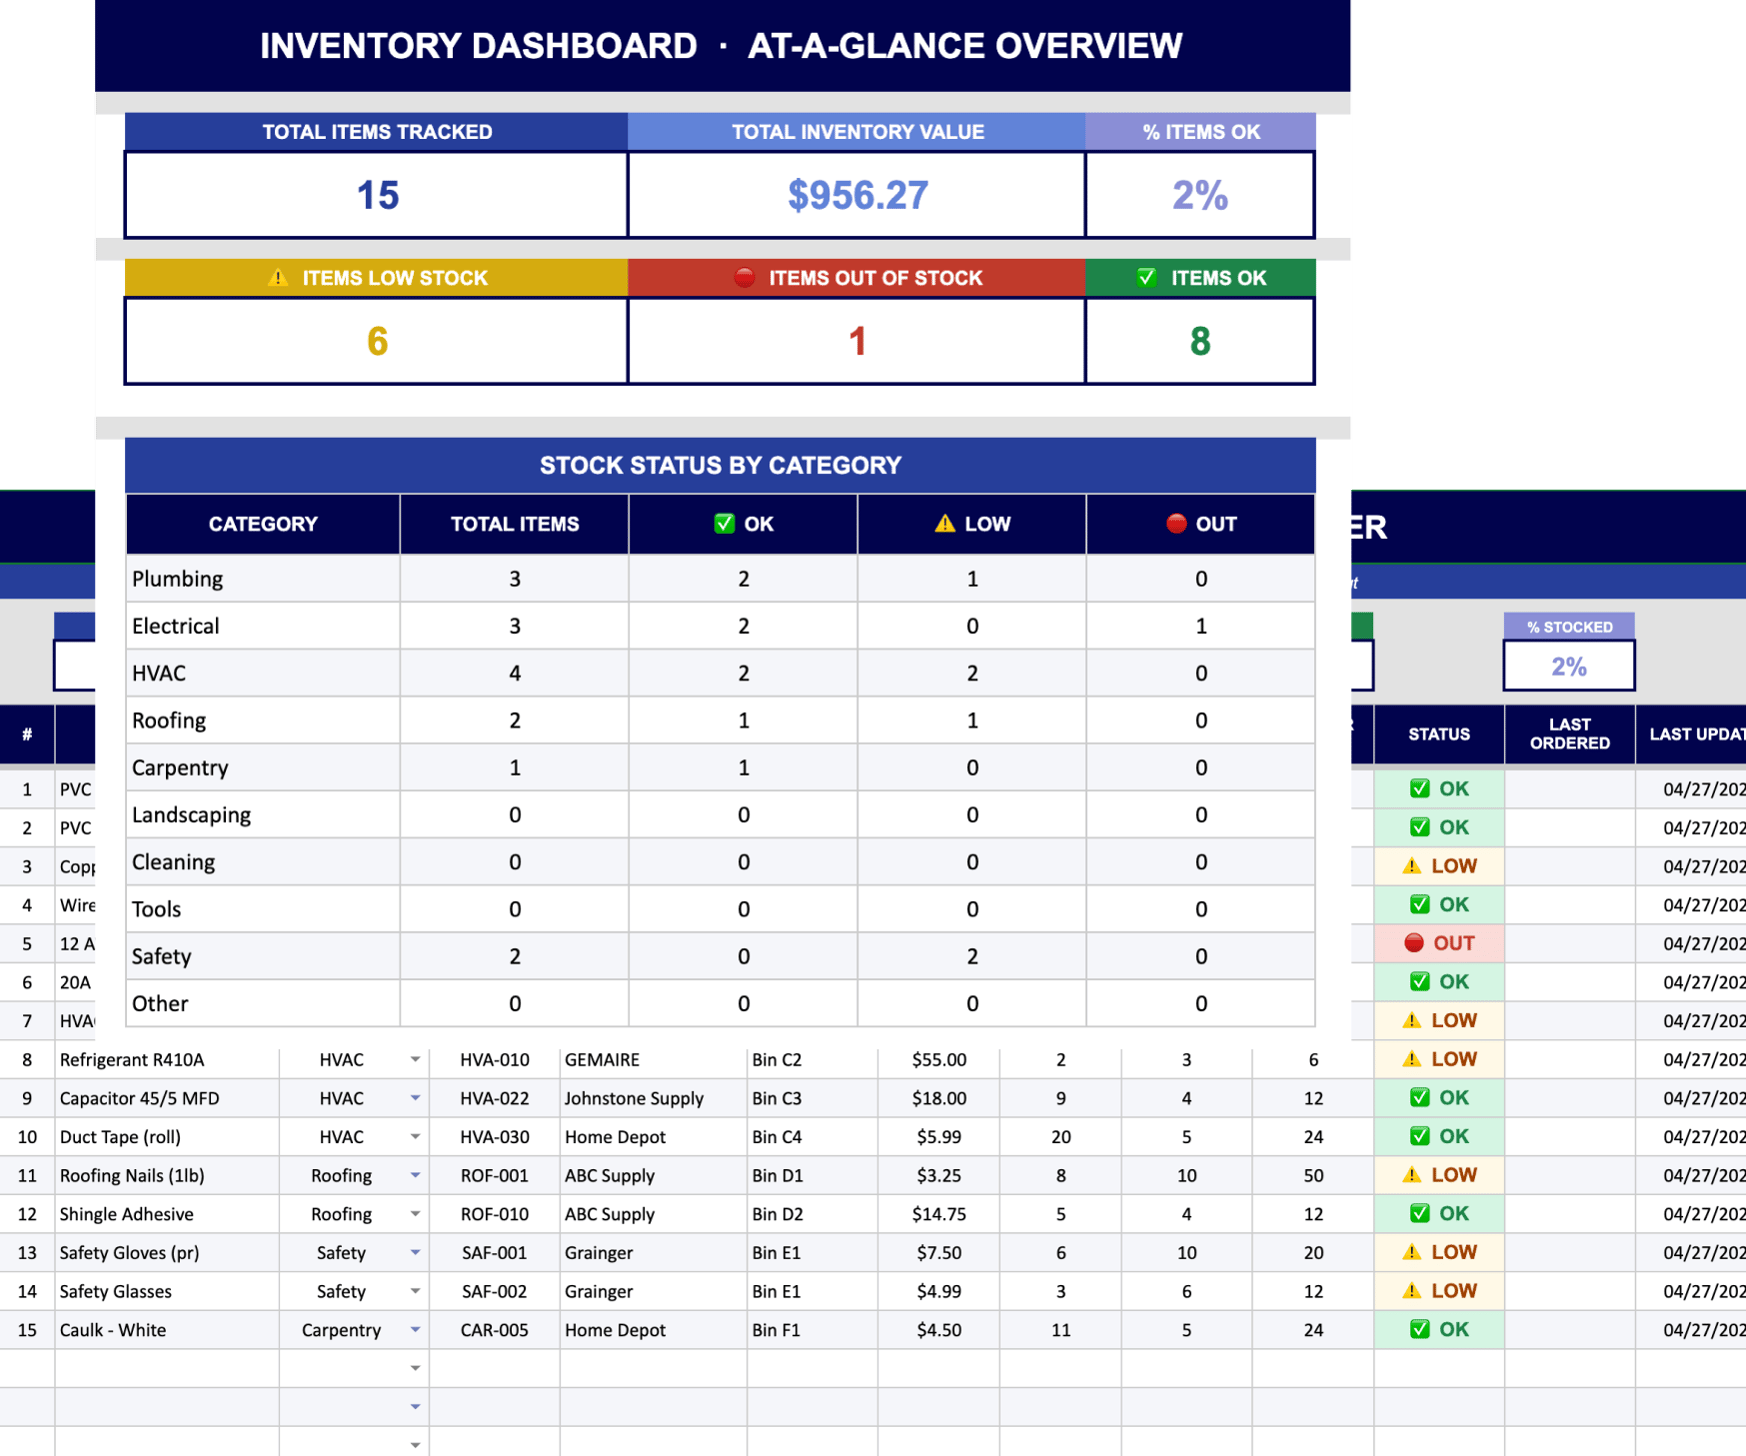Click the LAST ORDERED column header

pyautogui.click(x=1570, y=734)
